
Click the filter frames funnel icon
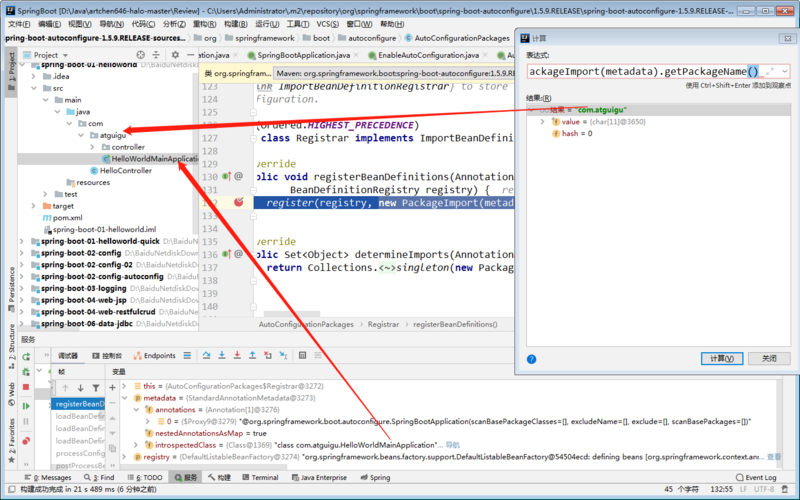coord(95,388)
